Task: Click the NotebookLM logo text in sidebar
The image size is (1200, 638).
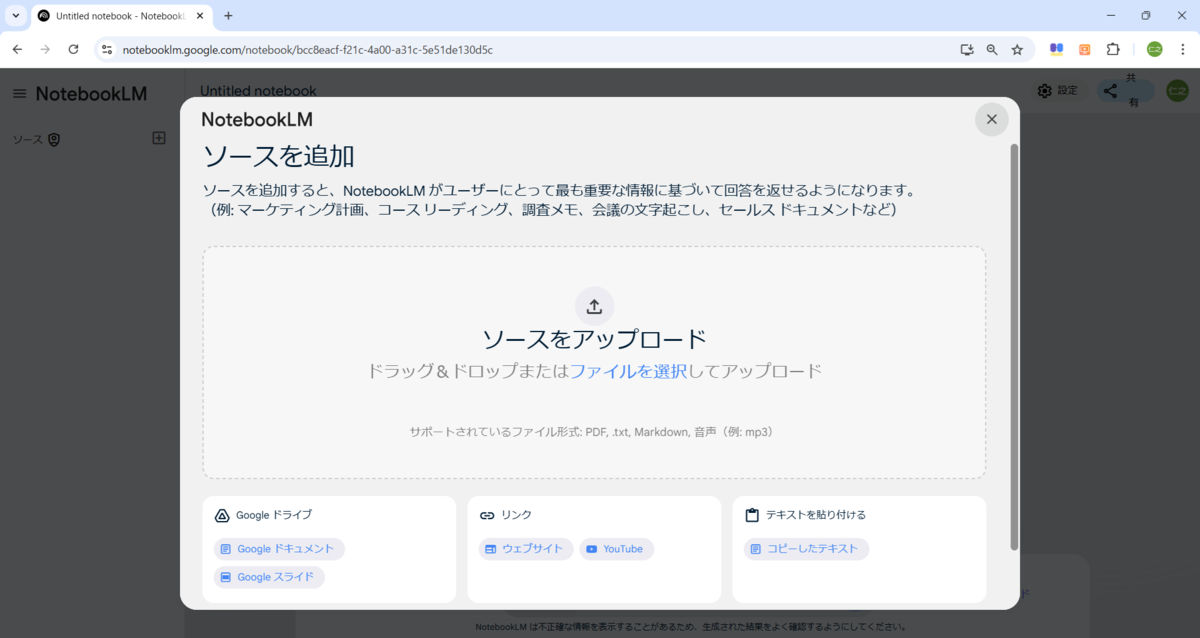Action: coord(91,94)
